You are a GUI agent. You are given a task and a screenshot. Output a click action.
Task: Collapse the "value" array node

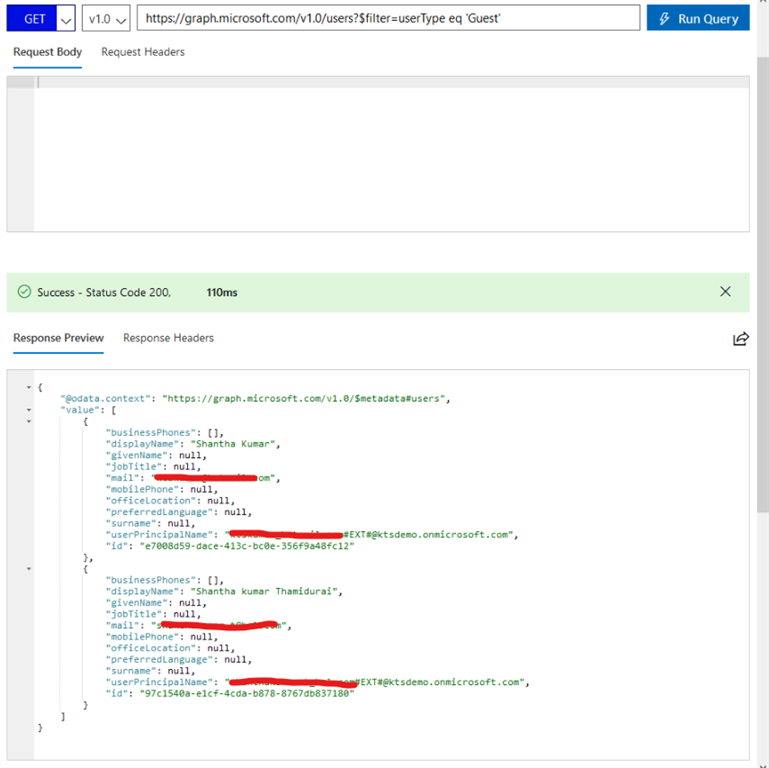pos(29,409)
